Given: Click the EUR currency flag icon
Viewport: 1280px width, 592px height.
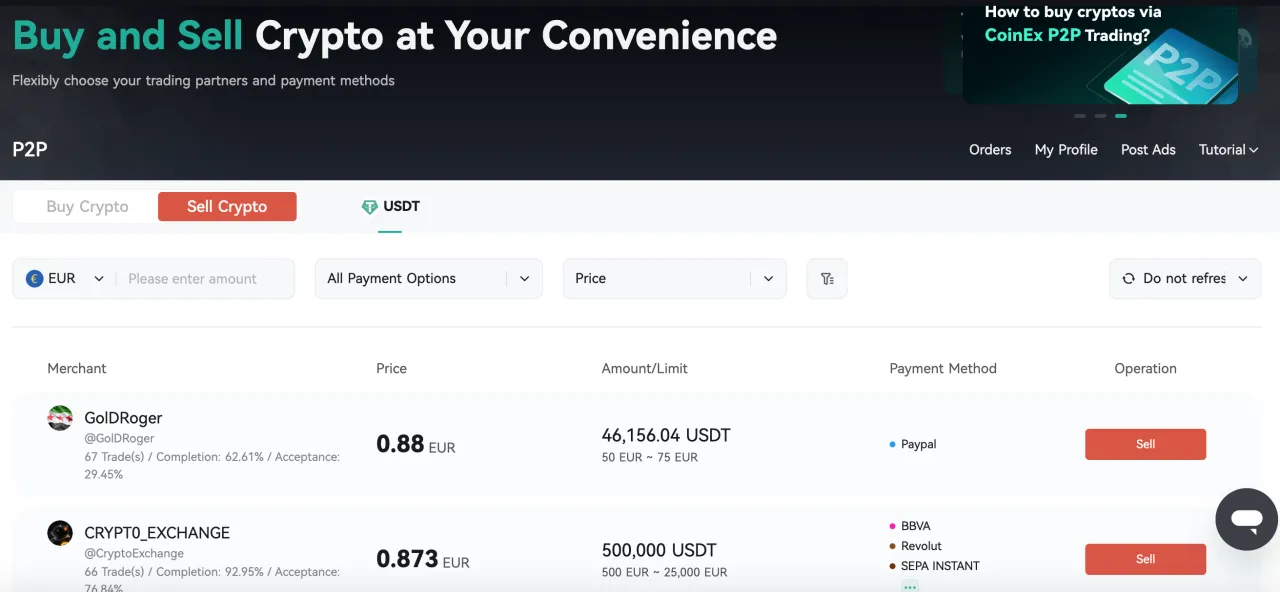Looking at the screenshot, I should [35, 279].
